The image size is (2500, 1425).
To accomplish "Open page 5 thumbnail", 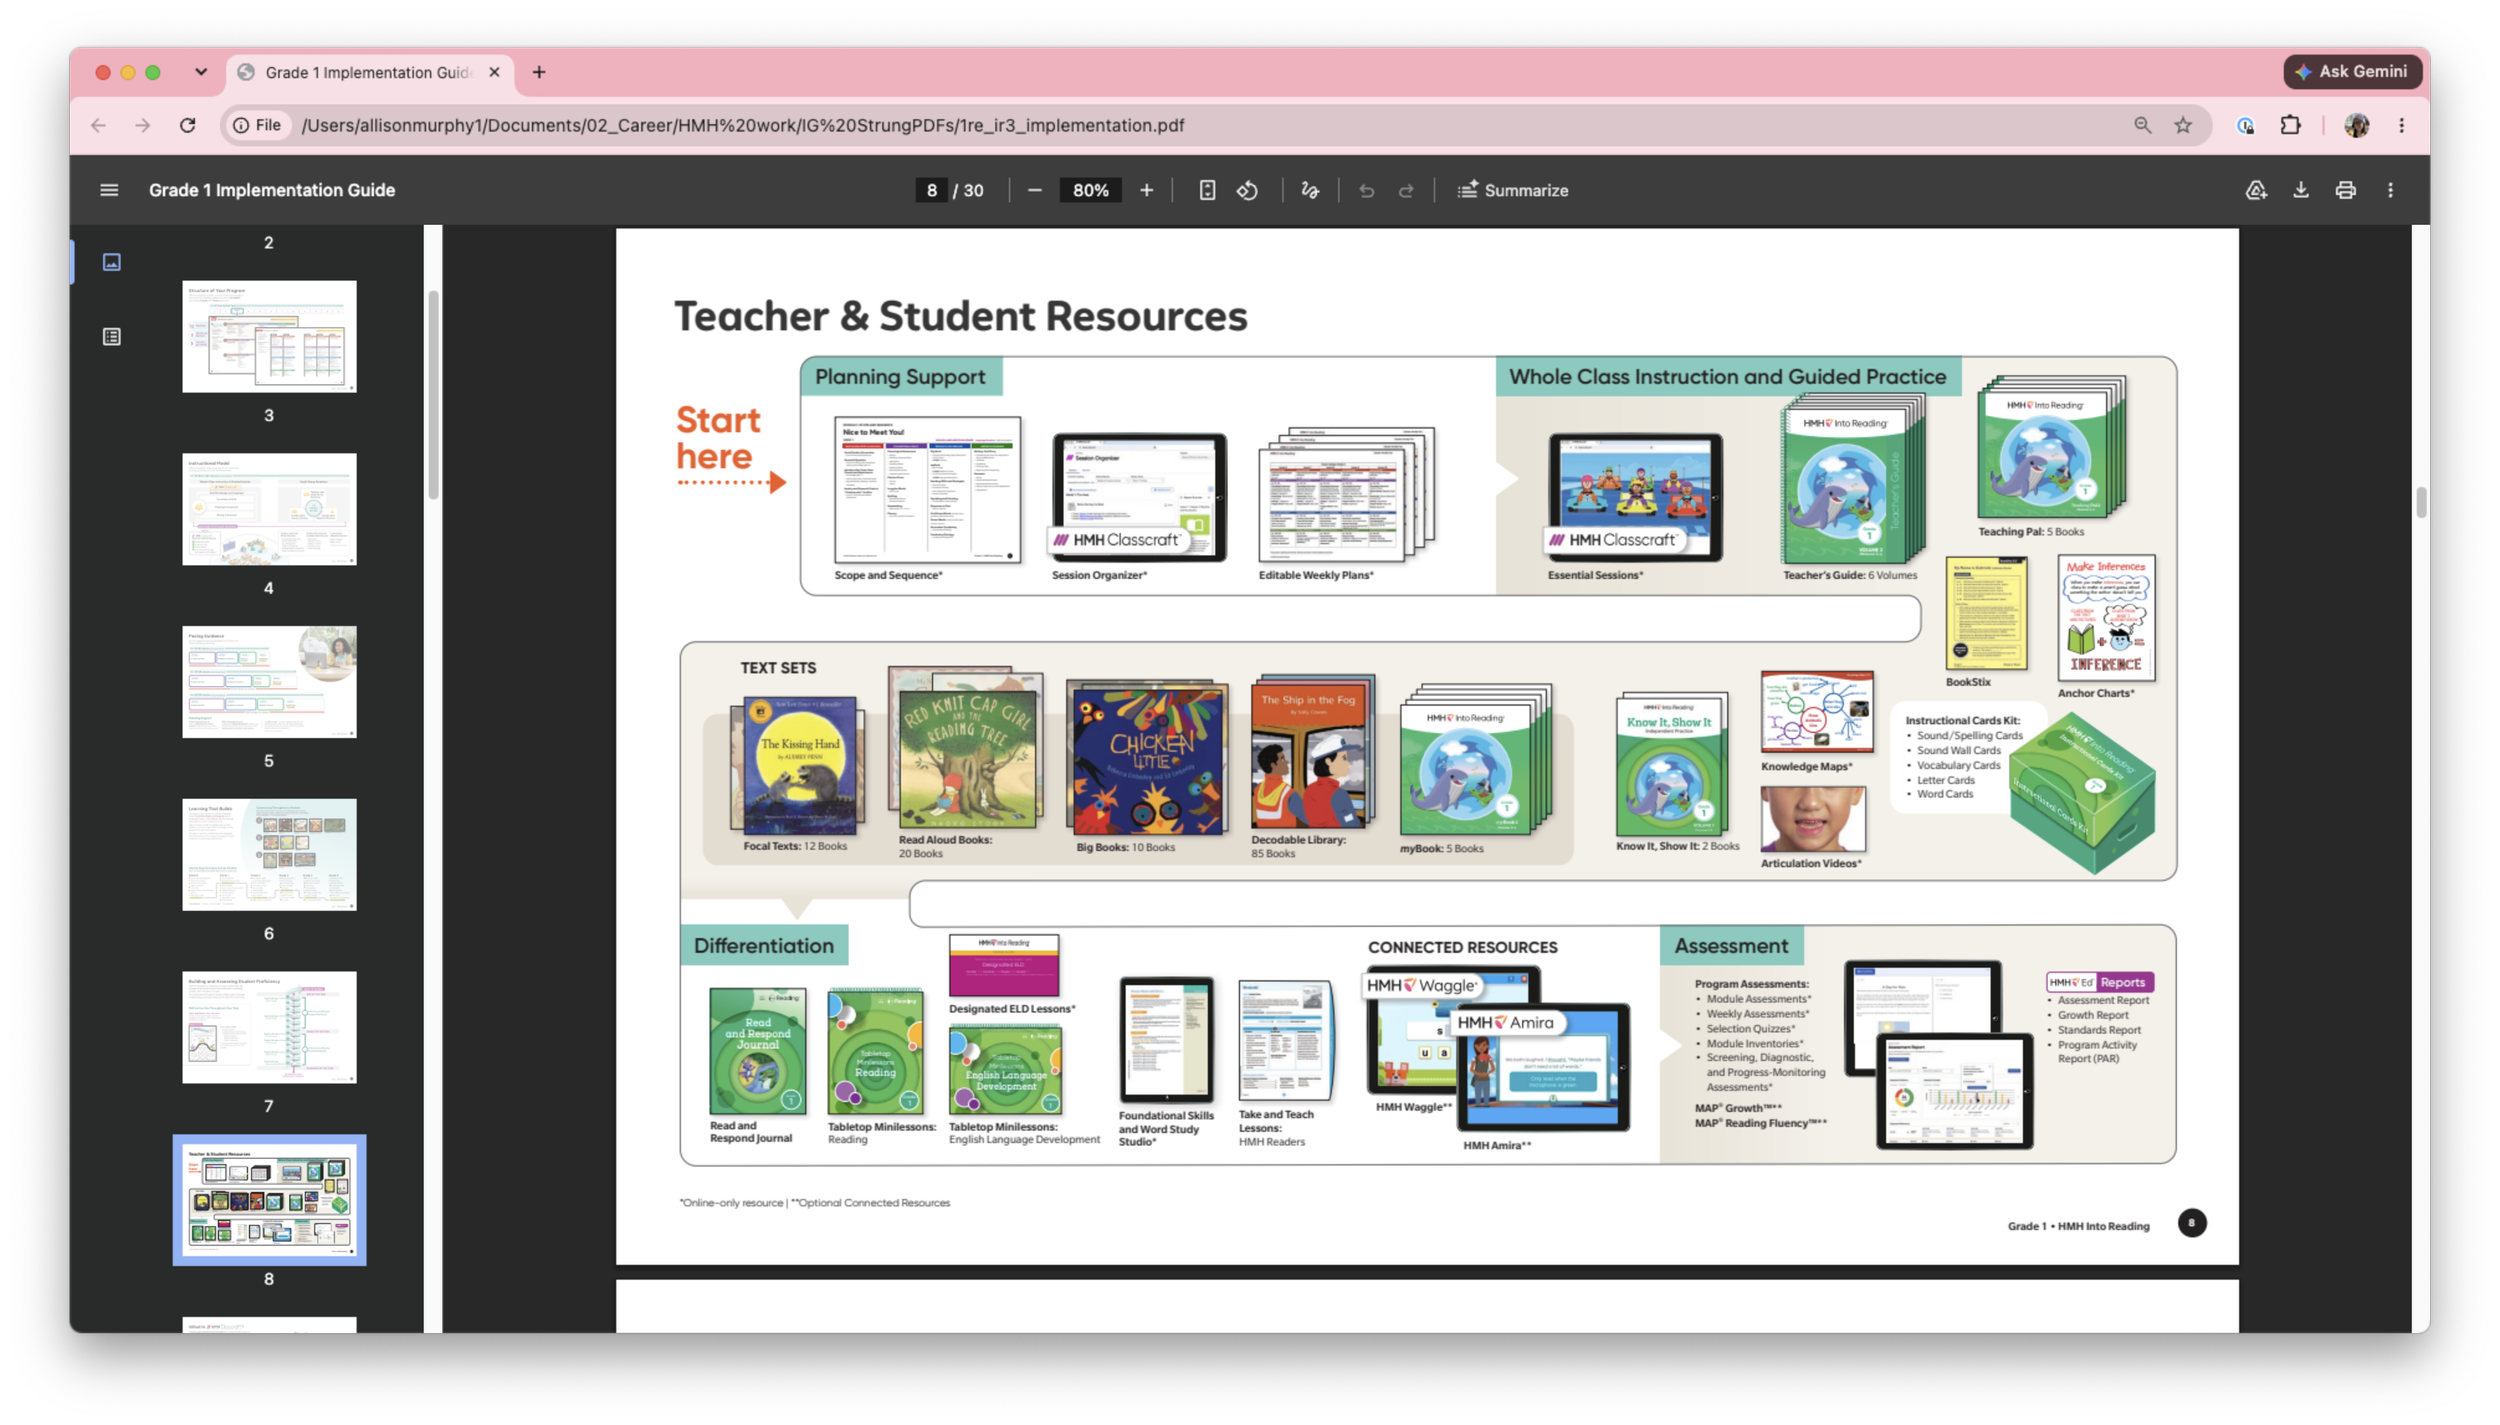I will point(269,682).
